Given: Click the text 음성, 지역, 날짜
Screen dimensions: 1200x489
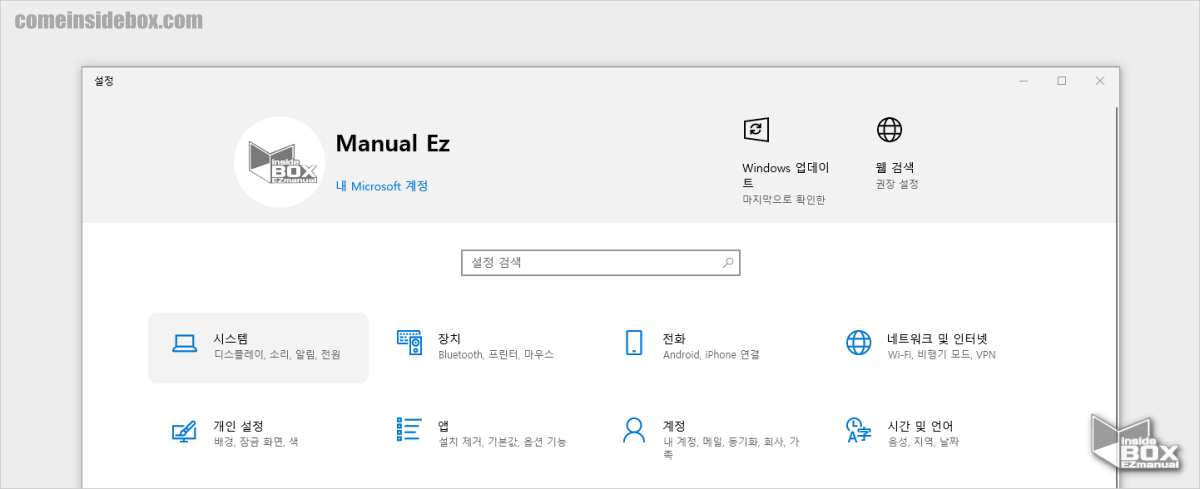Looking at the screenshot, I should (923, 442).
